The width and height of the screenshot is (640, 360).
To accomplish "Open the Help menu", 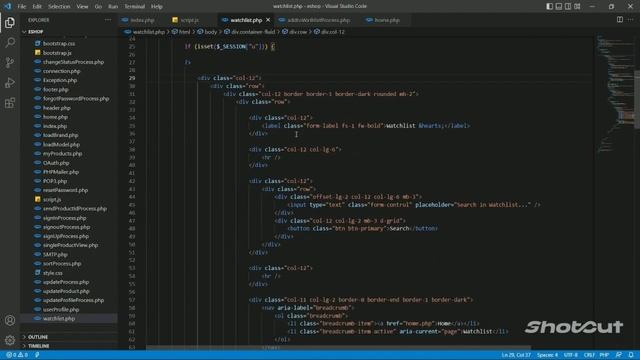I will [x=157, y=7].
